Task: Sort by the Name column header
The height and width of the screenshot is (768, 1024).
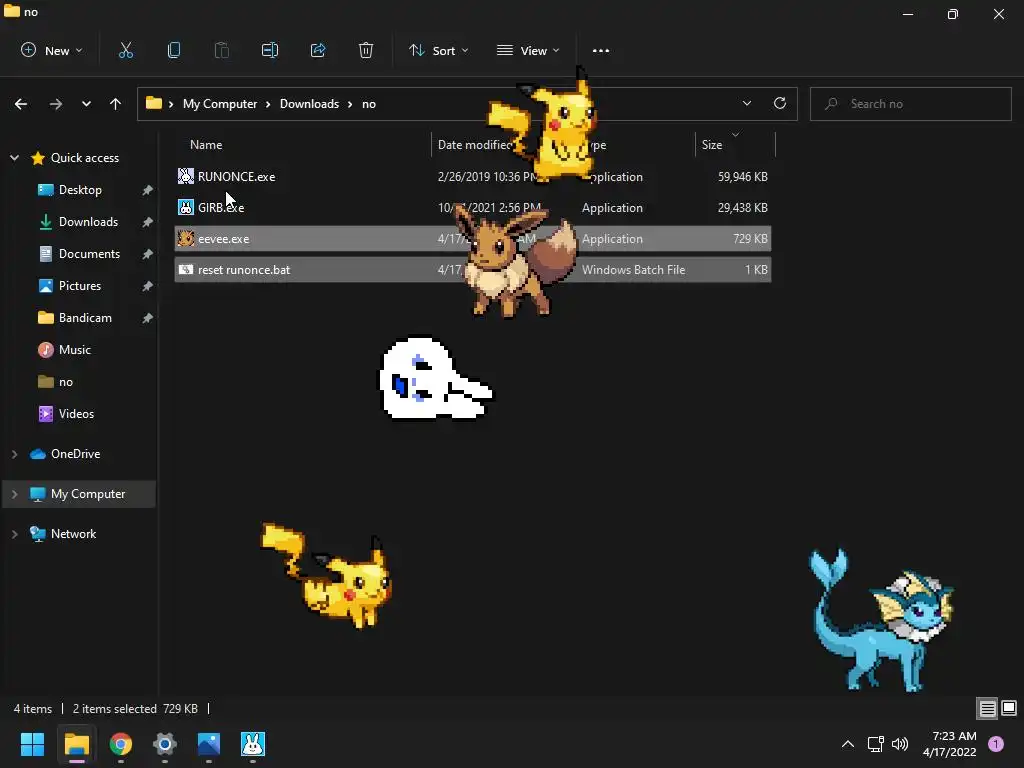Action: tap(206, 145)
